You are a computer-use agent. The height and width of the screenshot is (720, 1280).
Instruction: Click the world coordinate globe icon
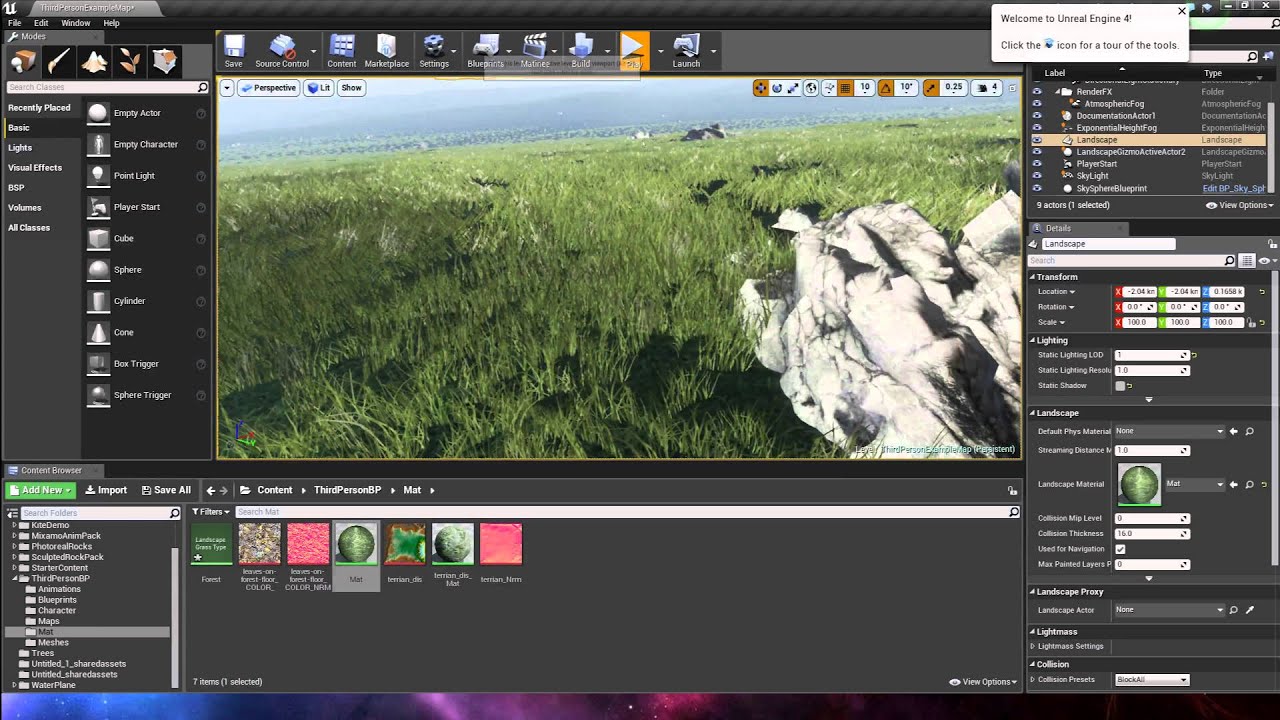tap(811, 88)
